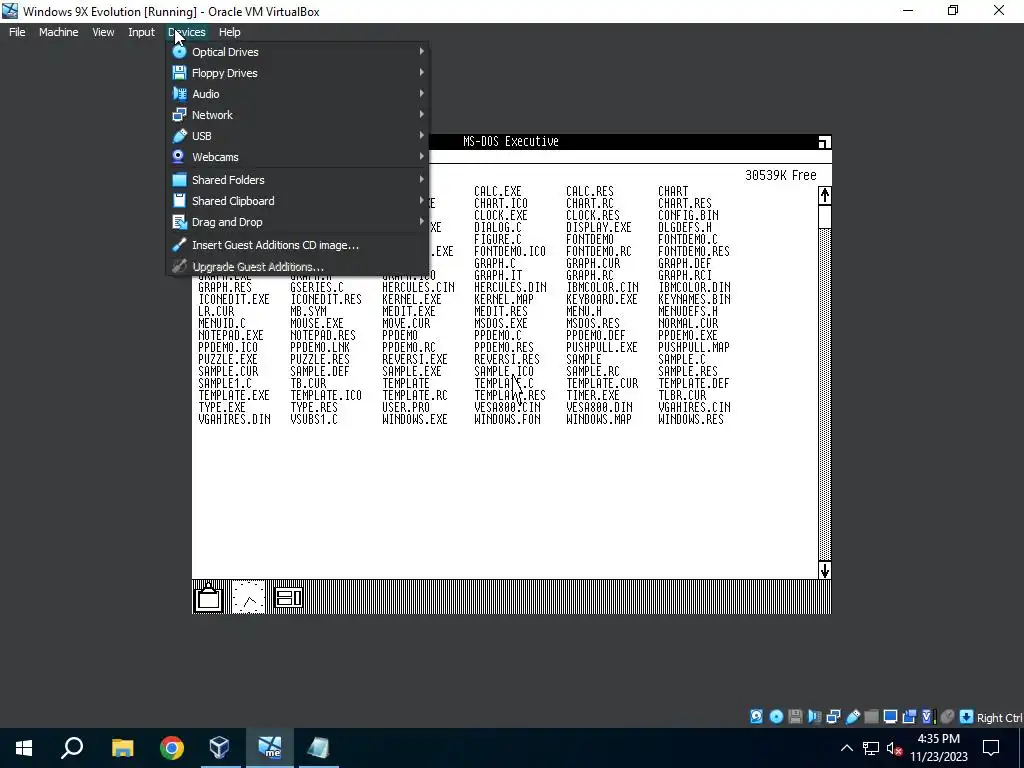Expand the Floppy Drives submenu arrow
1024x768 pixels.
point(421,72)
